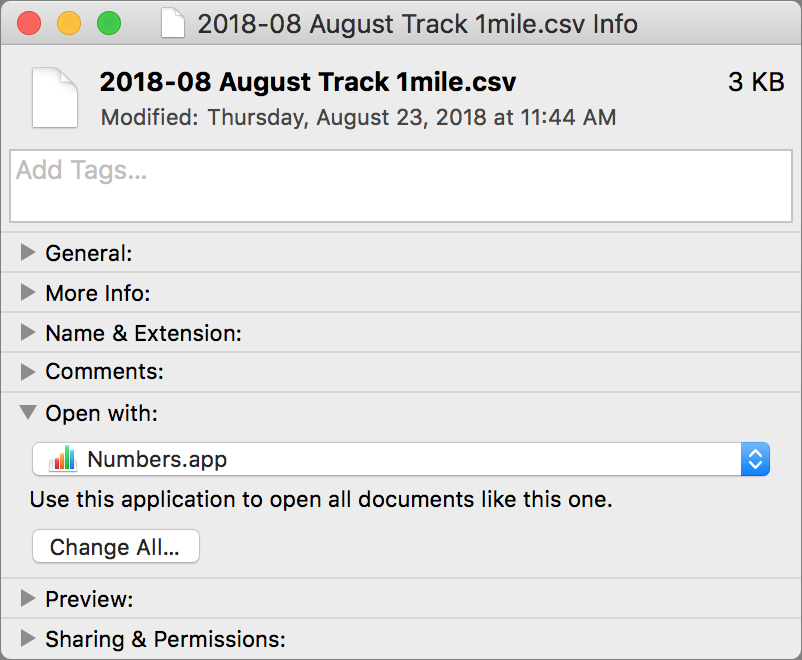
Task: Click the bold filename 2018-08 August Track 1mile.csv
Action: click(308, 82)
